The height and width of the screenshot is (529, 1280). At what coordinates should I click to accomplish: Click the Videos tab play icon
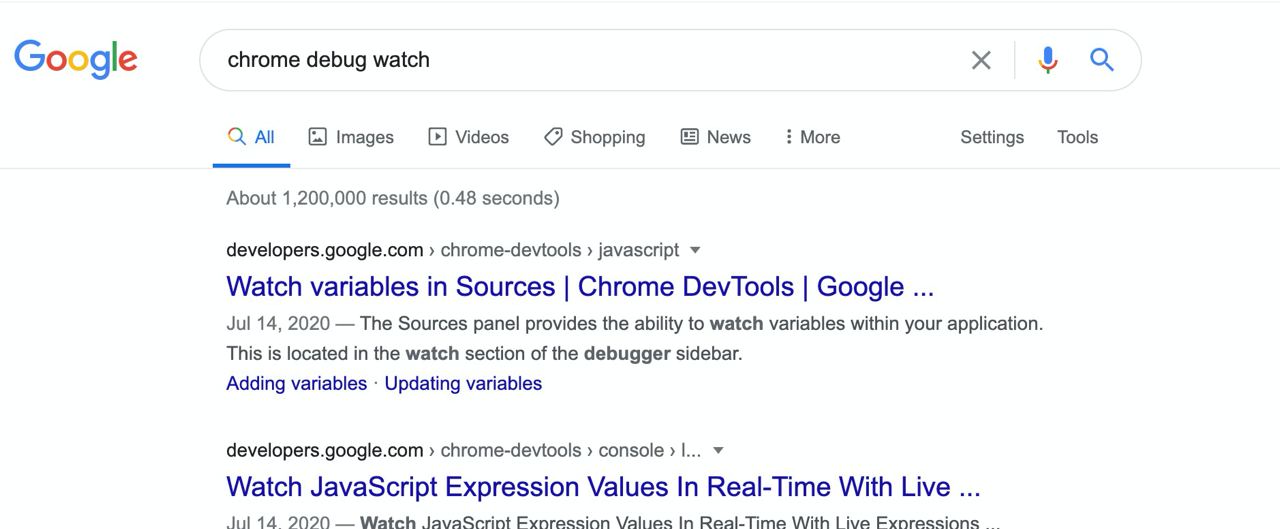(437, 137)
